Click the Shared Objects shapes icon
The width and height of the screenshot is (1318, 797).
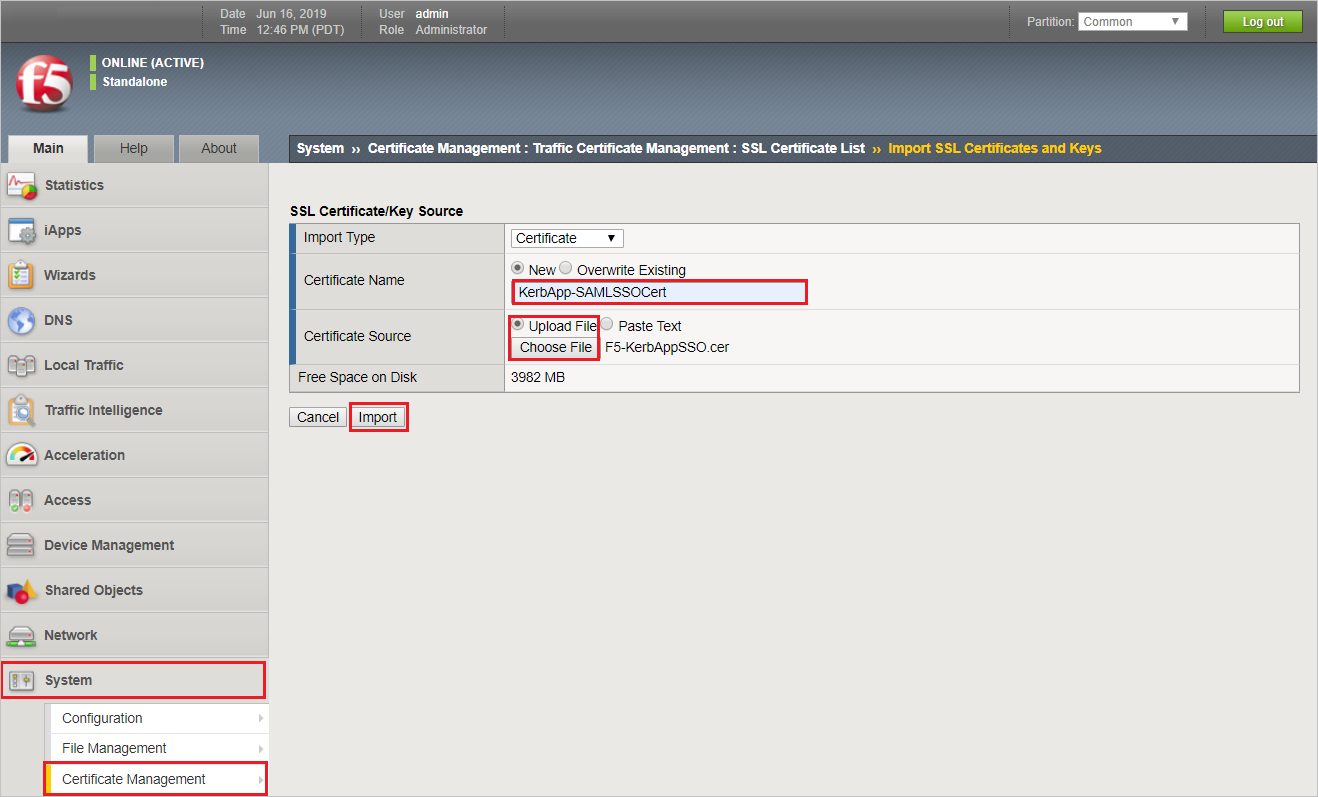click(x=22, y=590)
